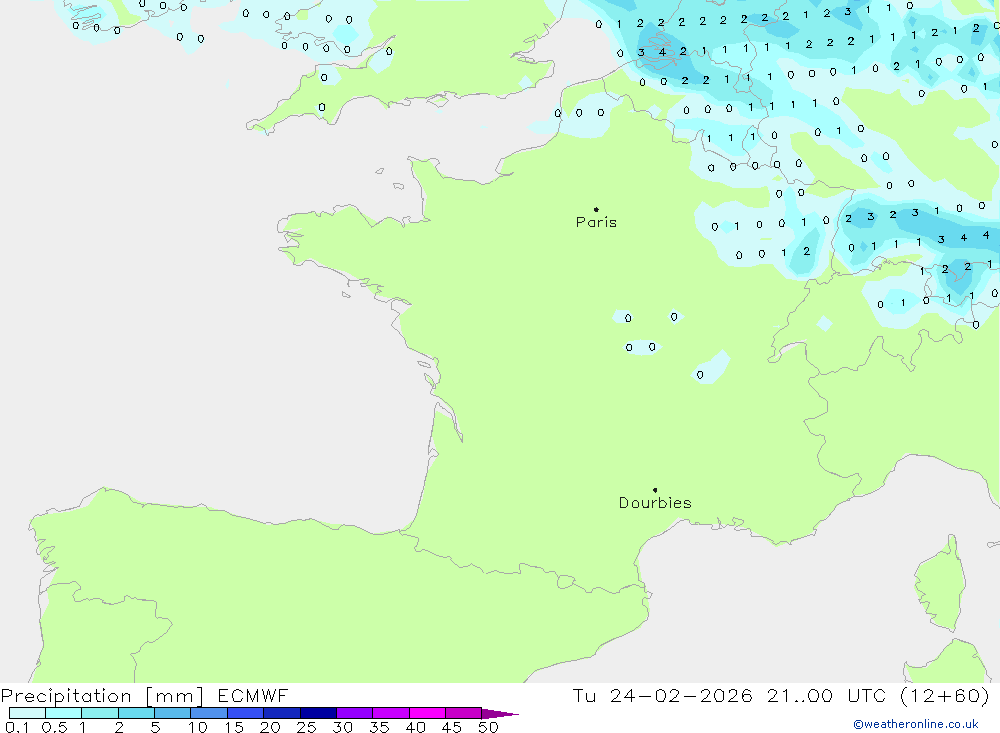Image resolution: width=1000 pixels, height=733 pixels.
Task: Click the 25 legend scale value
Action: click(x=306, y=727)
